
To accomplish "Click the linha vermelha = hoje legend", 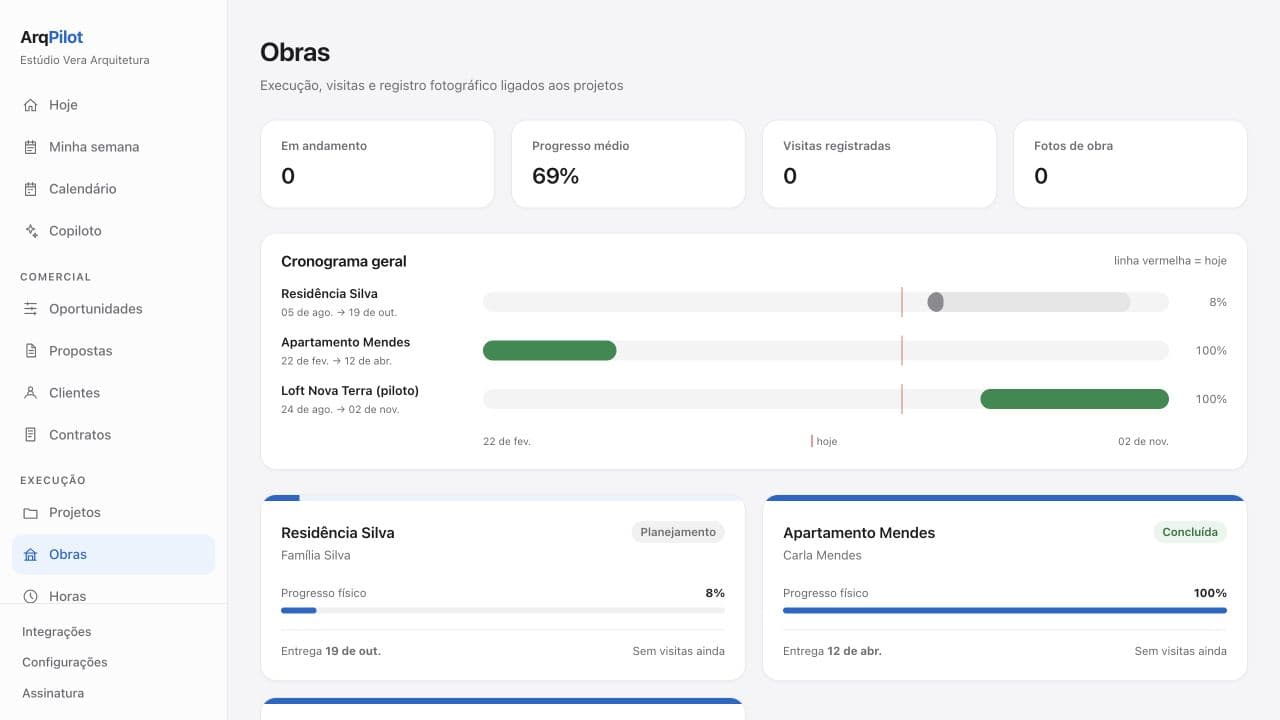I will point(1170,261).
